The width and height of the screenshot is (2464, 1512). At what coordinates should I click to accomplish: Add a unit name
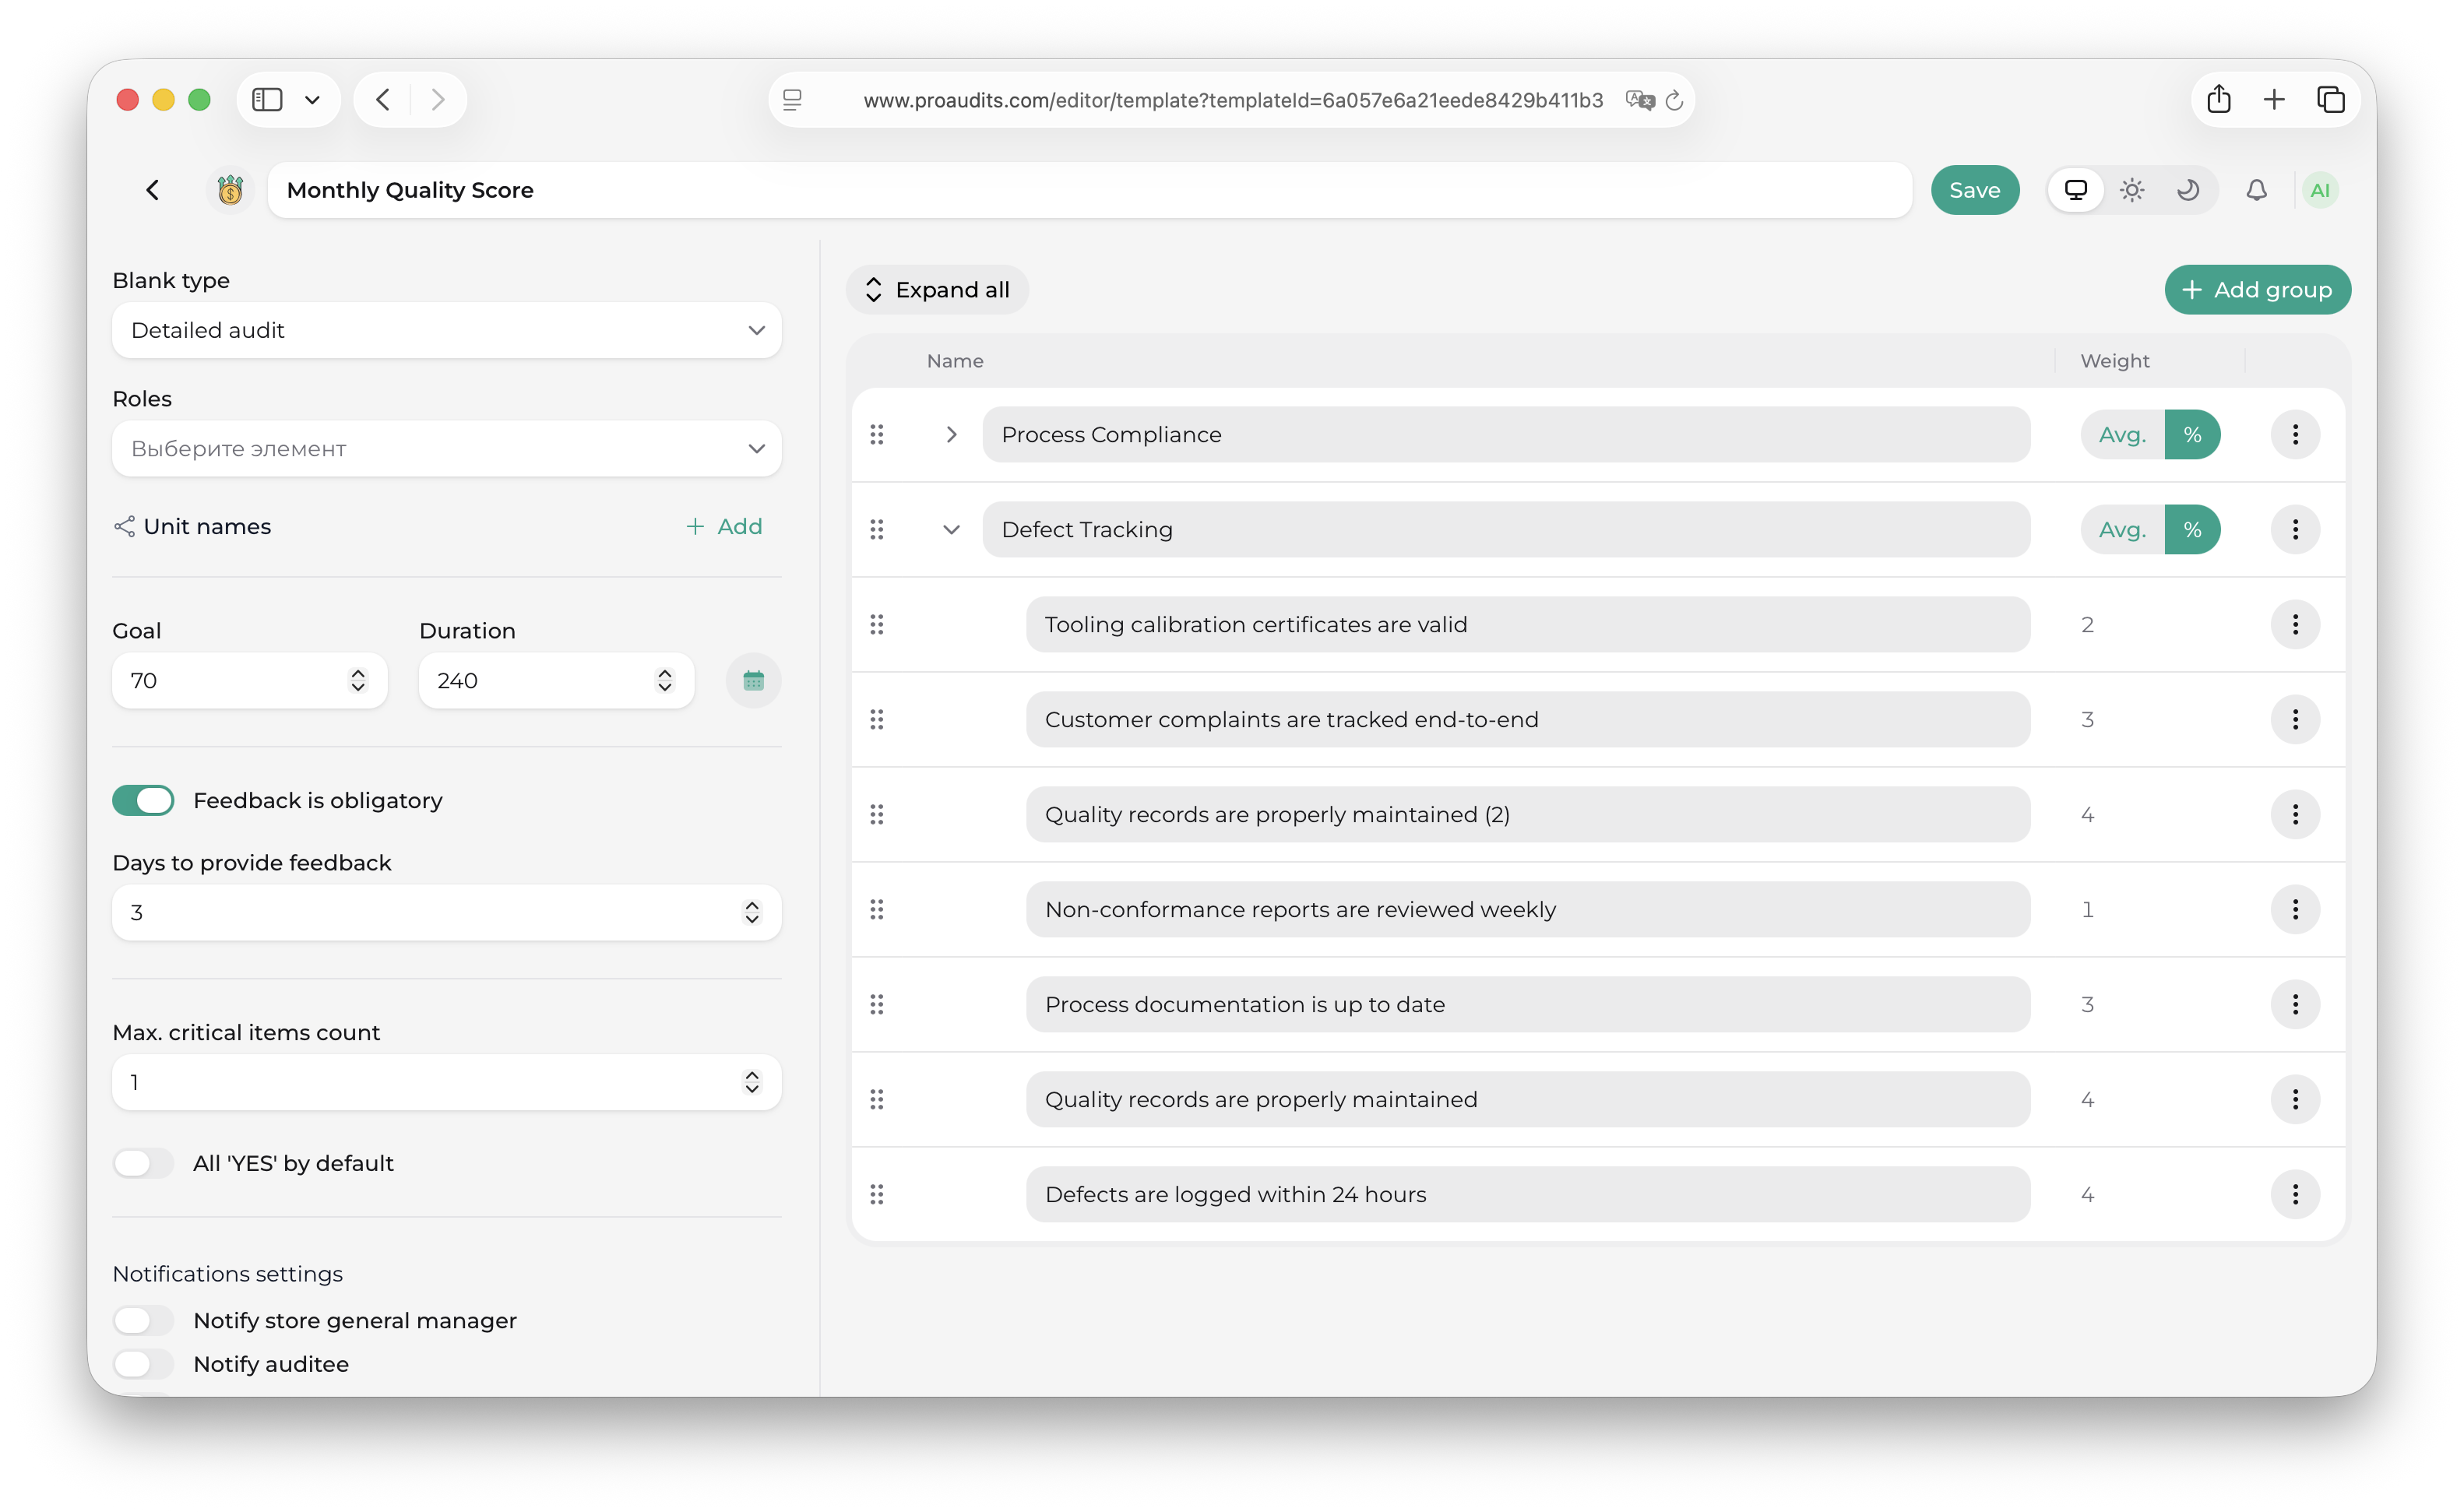[x=724, y=526]
